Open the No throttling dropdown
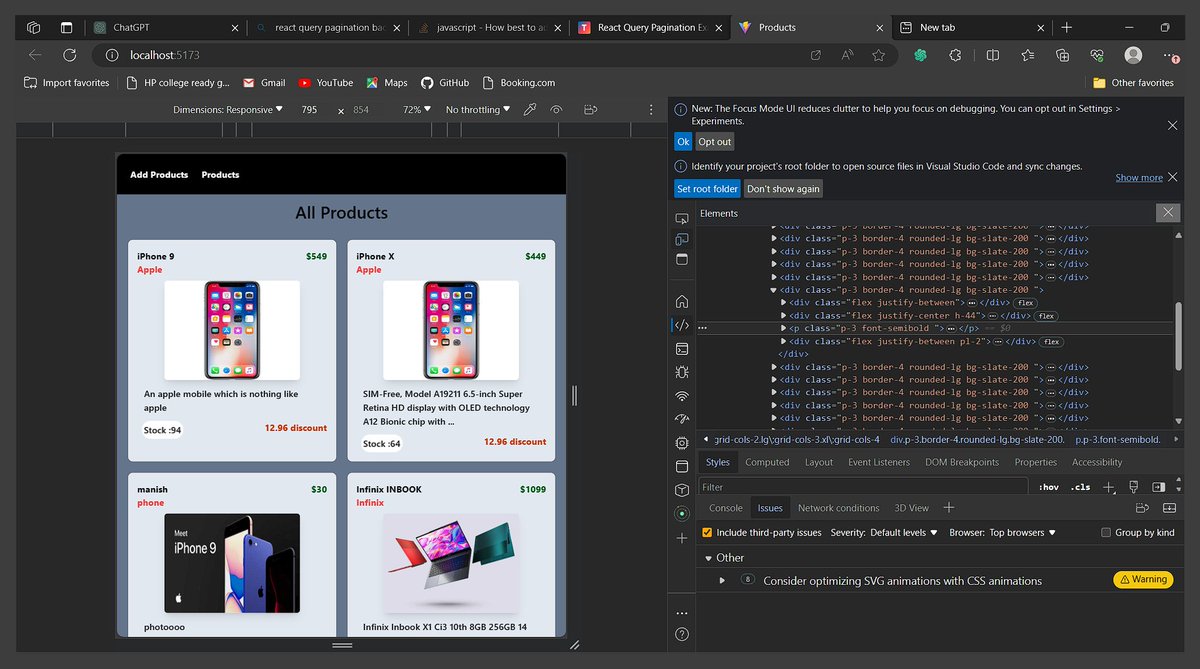Screen dimensions: 1200x669 (478, 109)
